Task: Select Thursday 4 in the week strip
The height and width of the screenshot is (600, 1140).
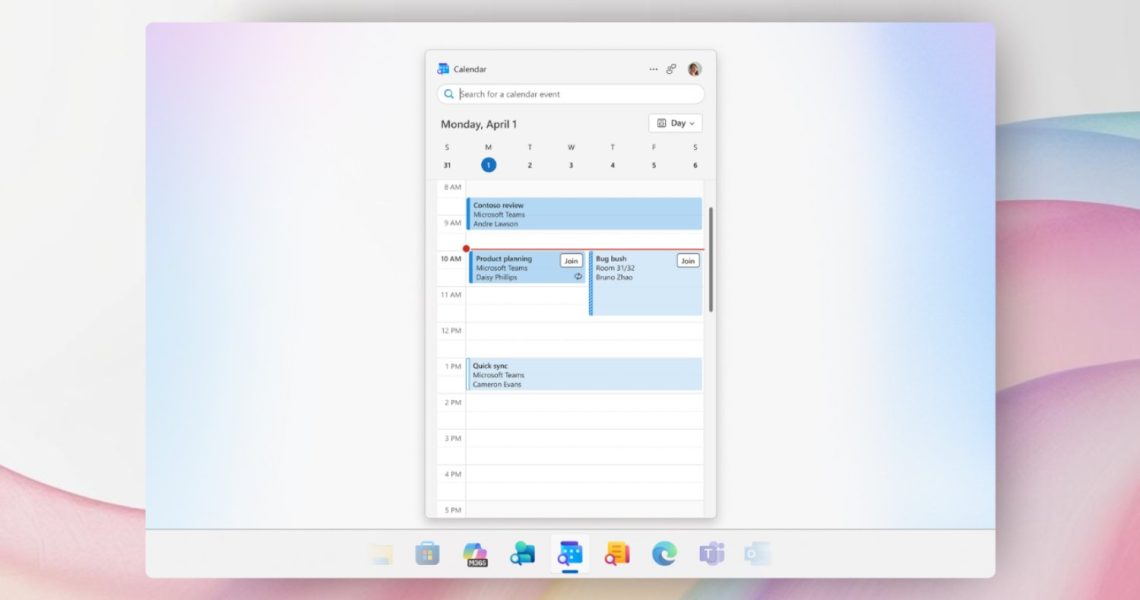Action: 612,165
